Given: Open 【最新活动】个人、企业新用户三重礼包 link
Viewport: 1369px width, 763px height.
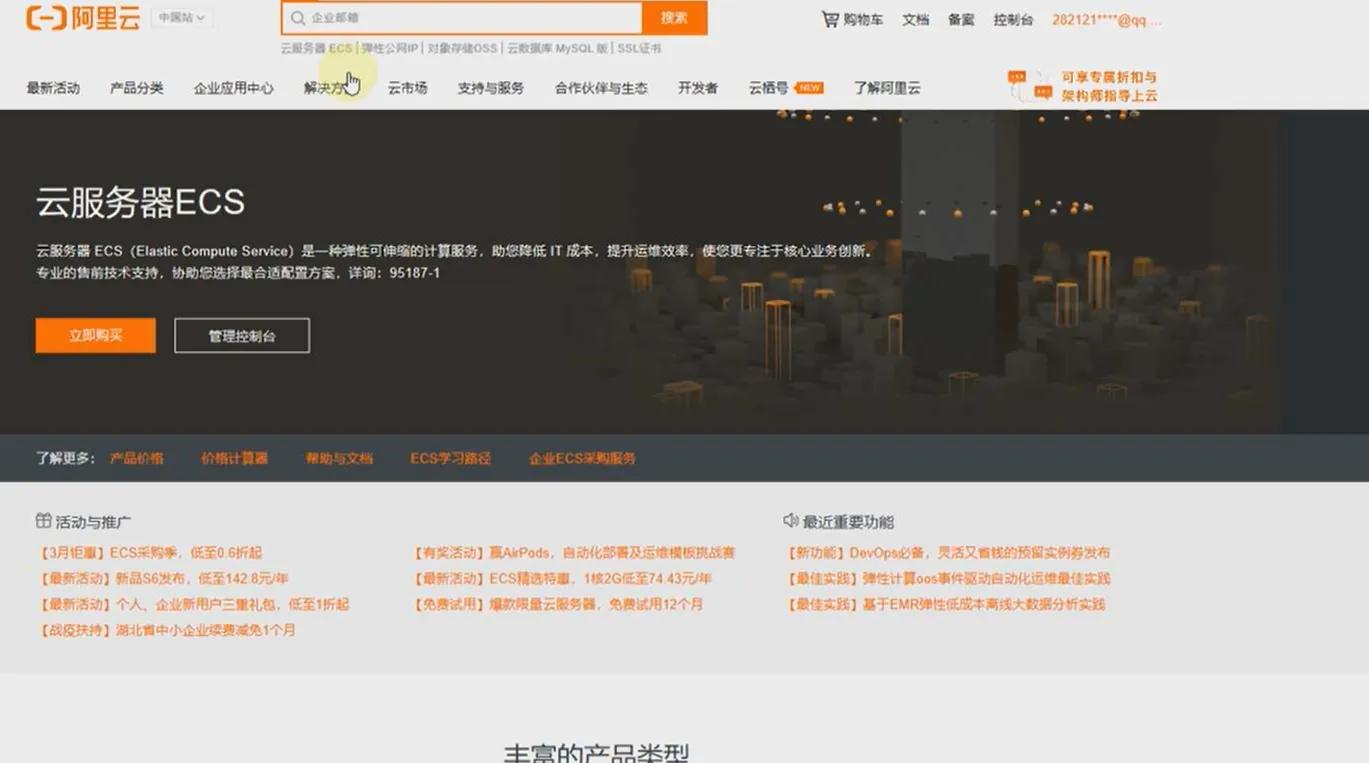Looking at the screenshot, I should [x=193, y=604].
